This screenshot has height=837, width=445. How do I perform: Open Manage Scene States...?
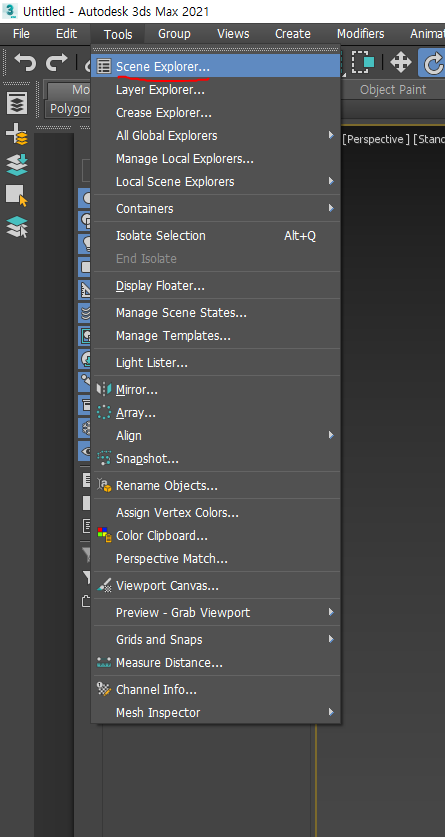216,313
